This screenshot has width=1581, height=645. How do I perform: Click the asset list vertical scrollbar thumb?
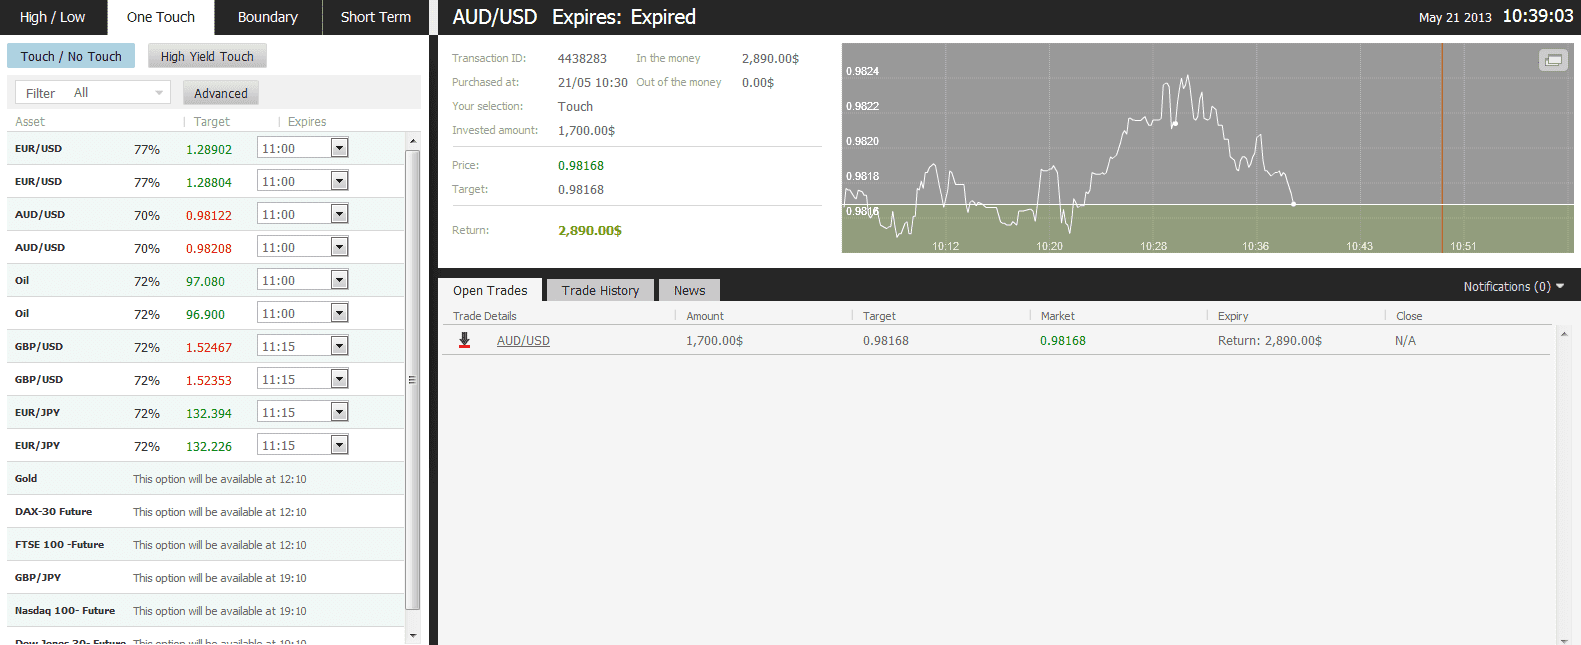coord(412,379)
